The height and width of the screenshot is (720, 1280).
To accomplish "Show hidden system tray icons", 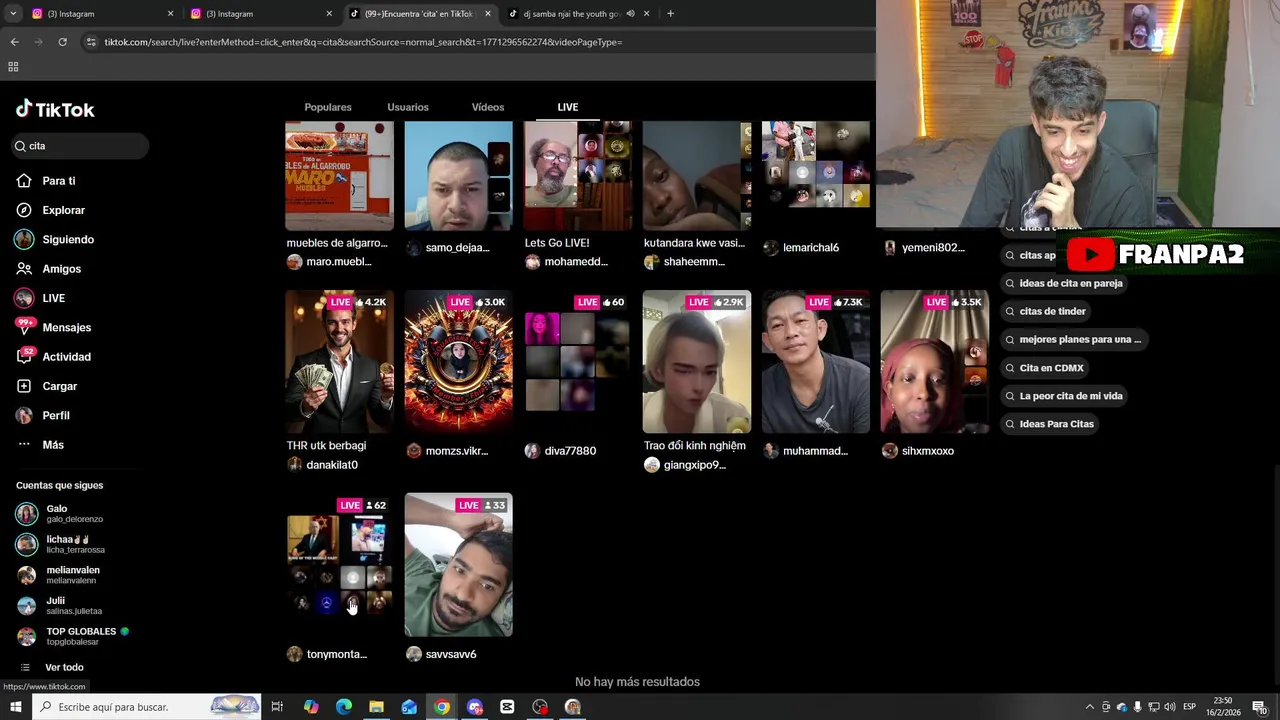I will 1089,707.
